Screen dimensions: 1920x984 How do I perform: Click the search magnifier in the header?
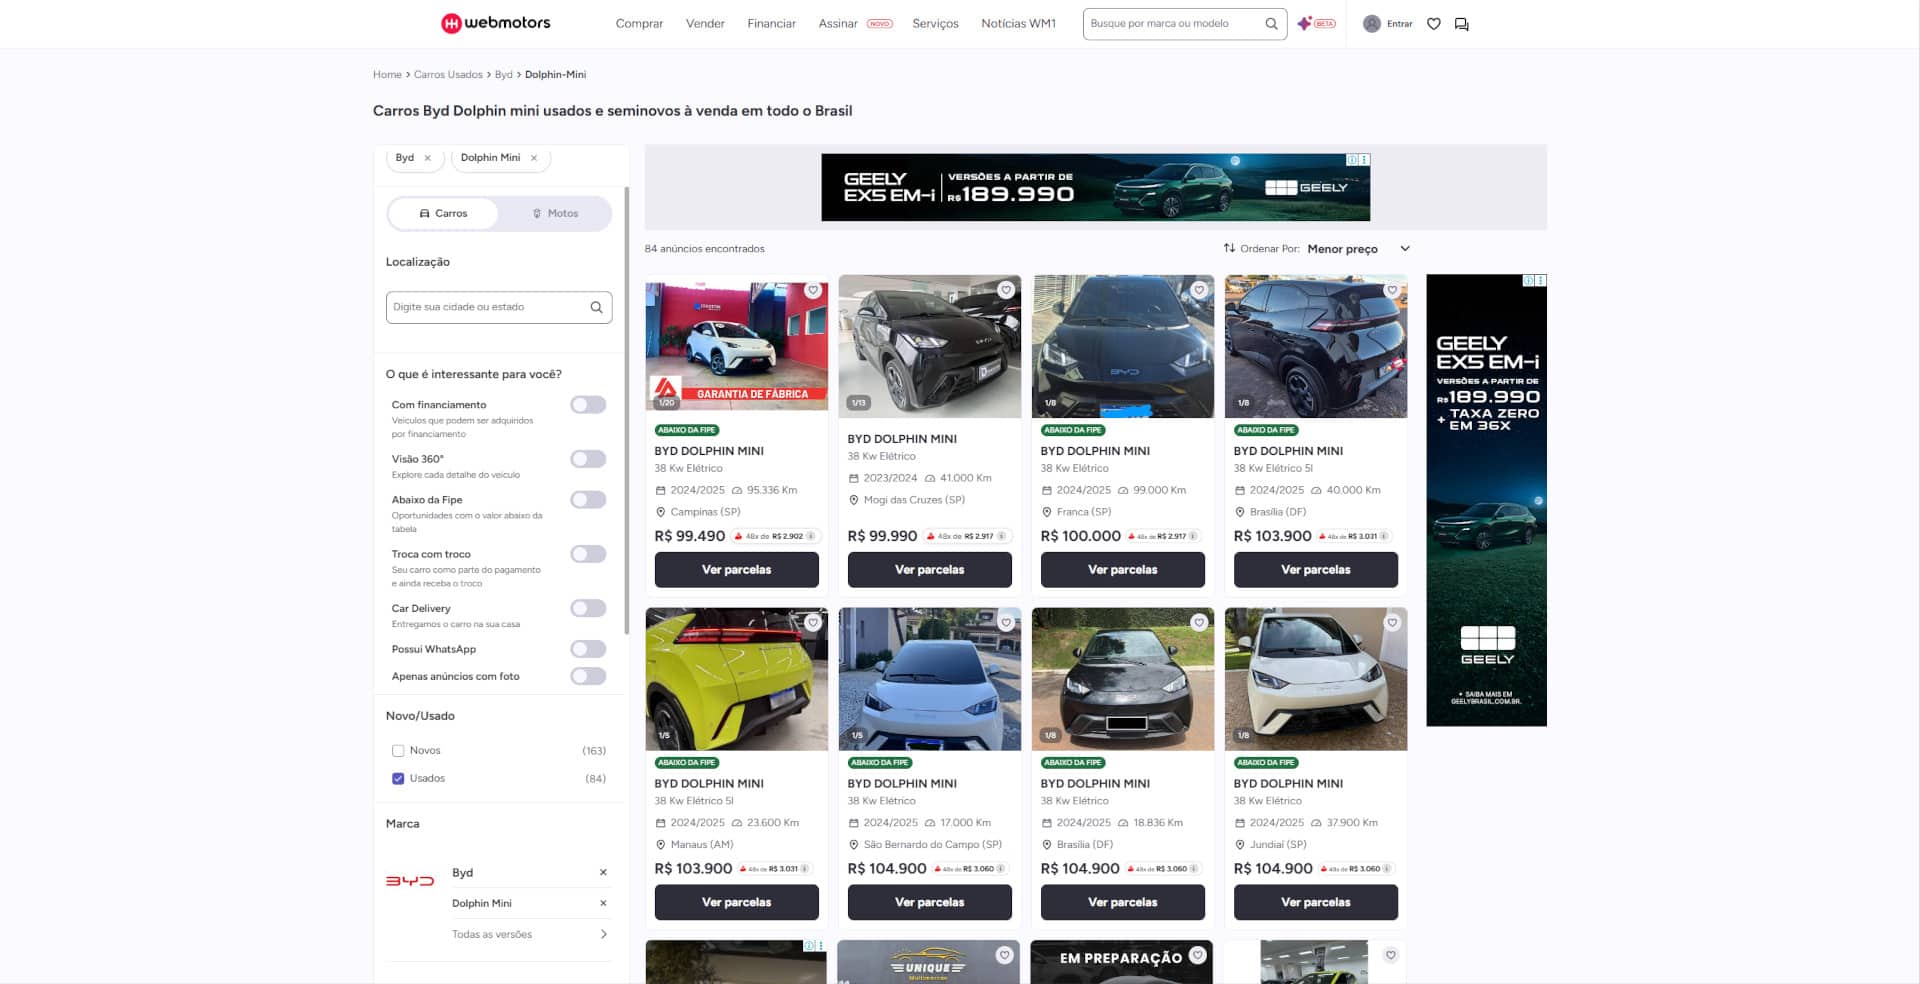coord(1271,24)
